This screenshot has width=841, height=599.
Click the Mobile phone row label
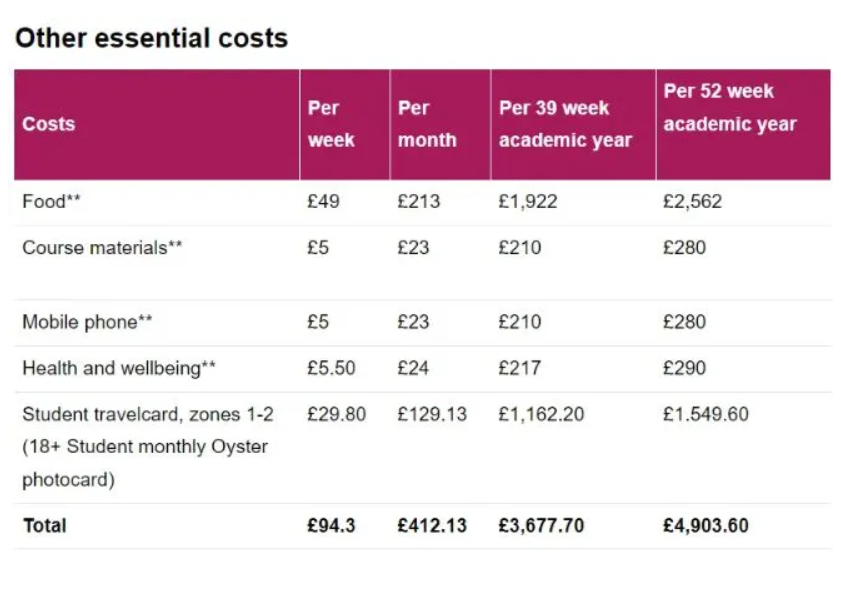[x=87, y=322]
